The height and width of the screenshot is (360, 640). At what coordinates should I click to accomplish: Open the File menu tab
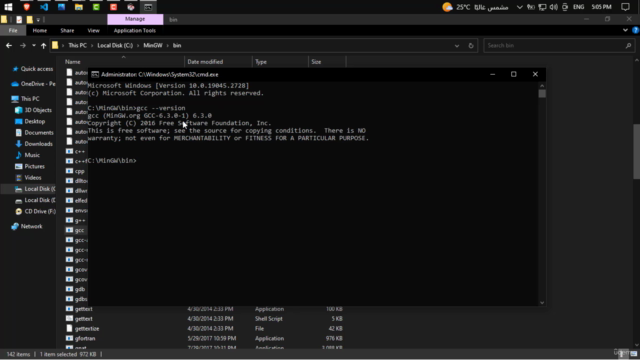(x=13, y=31)
